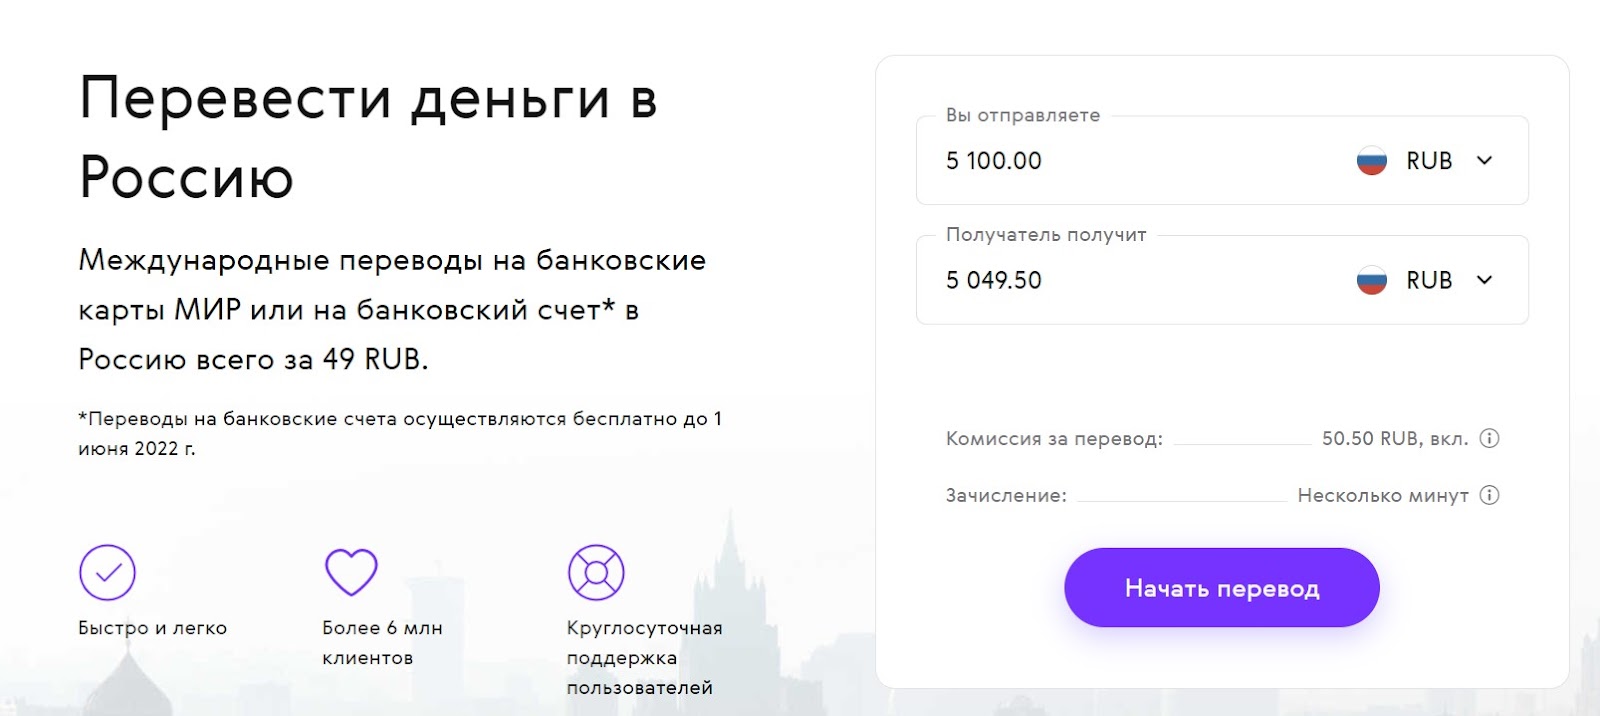Viewport: 1600px width, 716px height.
Task: Click the info icon next to transfer fee
Action: click(x=1489, y=438)
